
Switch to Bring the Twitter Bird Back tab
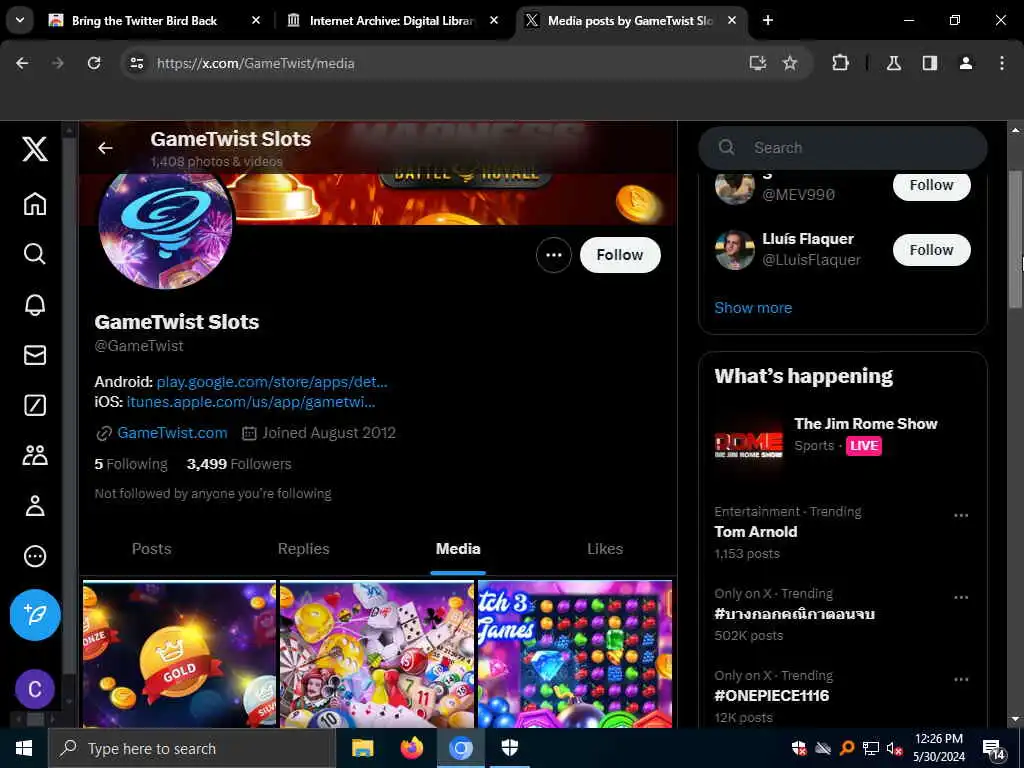tap(144, 20)
